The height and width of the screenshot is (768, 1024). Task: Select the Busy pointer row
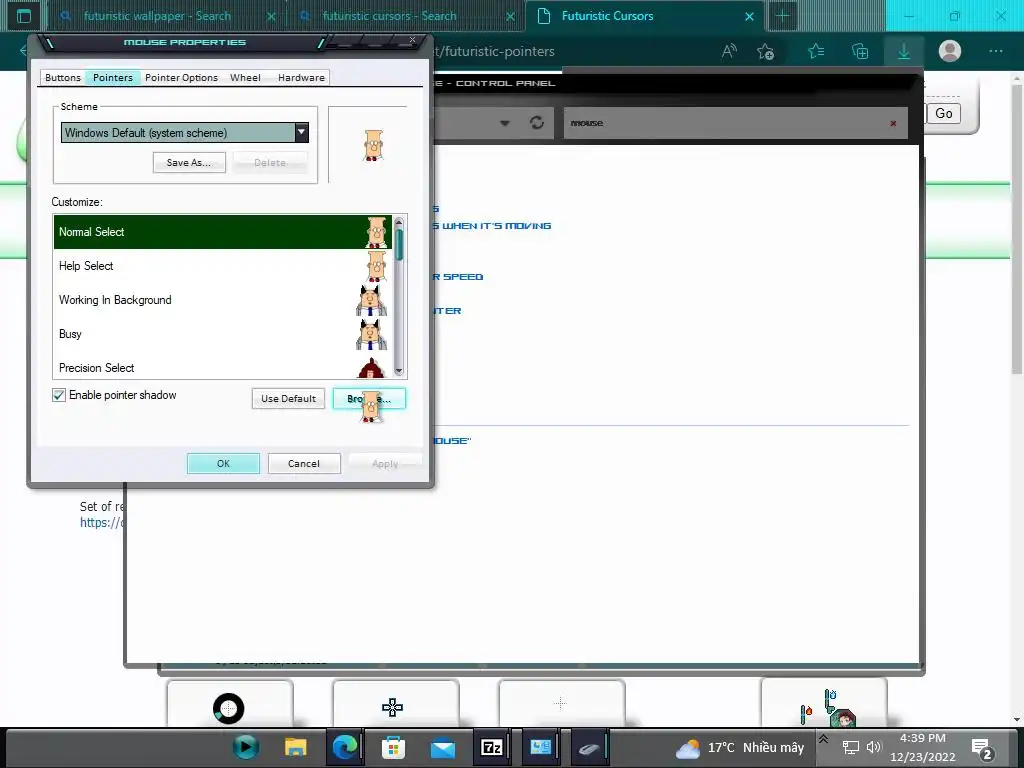pyautogui.click(x=223, y=334)
